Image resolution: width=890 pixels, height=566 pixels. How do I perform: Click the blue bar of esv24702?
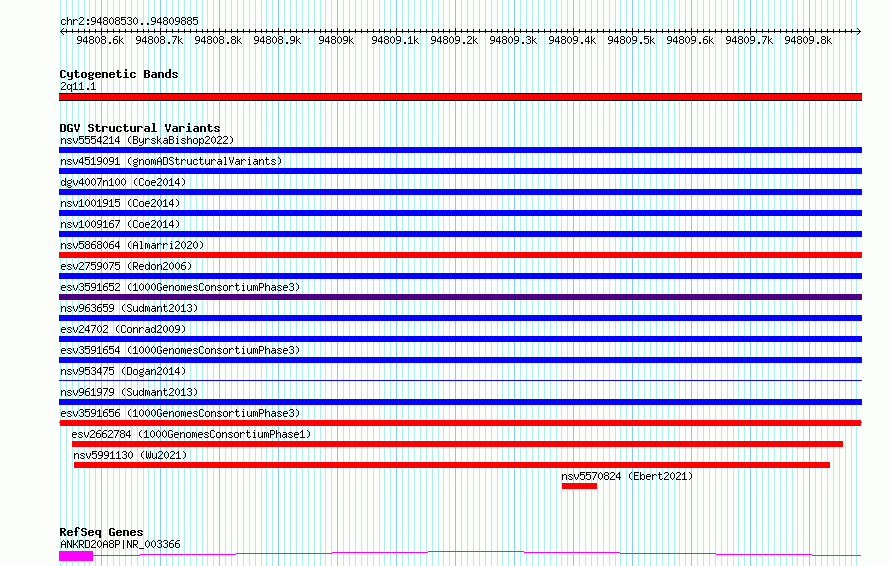[460, 339]
